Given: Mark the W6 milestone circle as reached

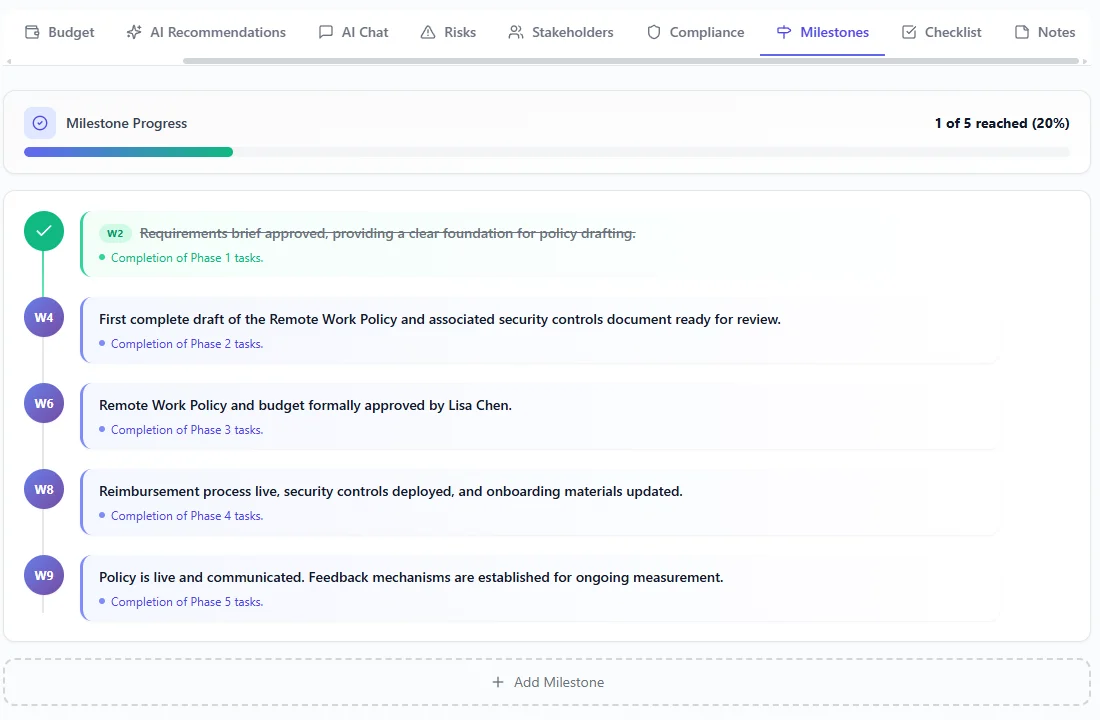Looking at the screenshot, I should pos(44,404).
